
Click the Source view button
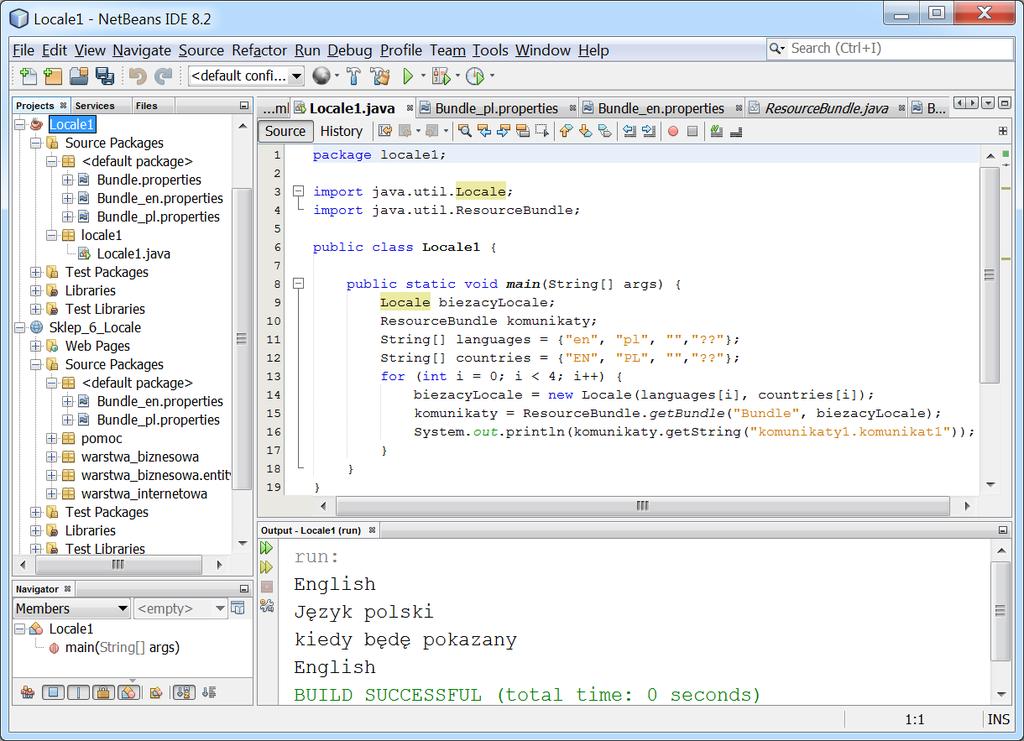point(285,131)
